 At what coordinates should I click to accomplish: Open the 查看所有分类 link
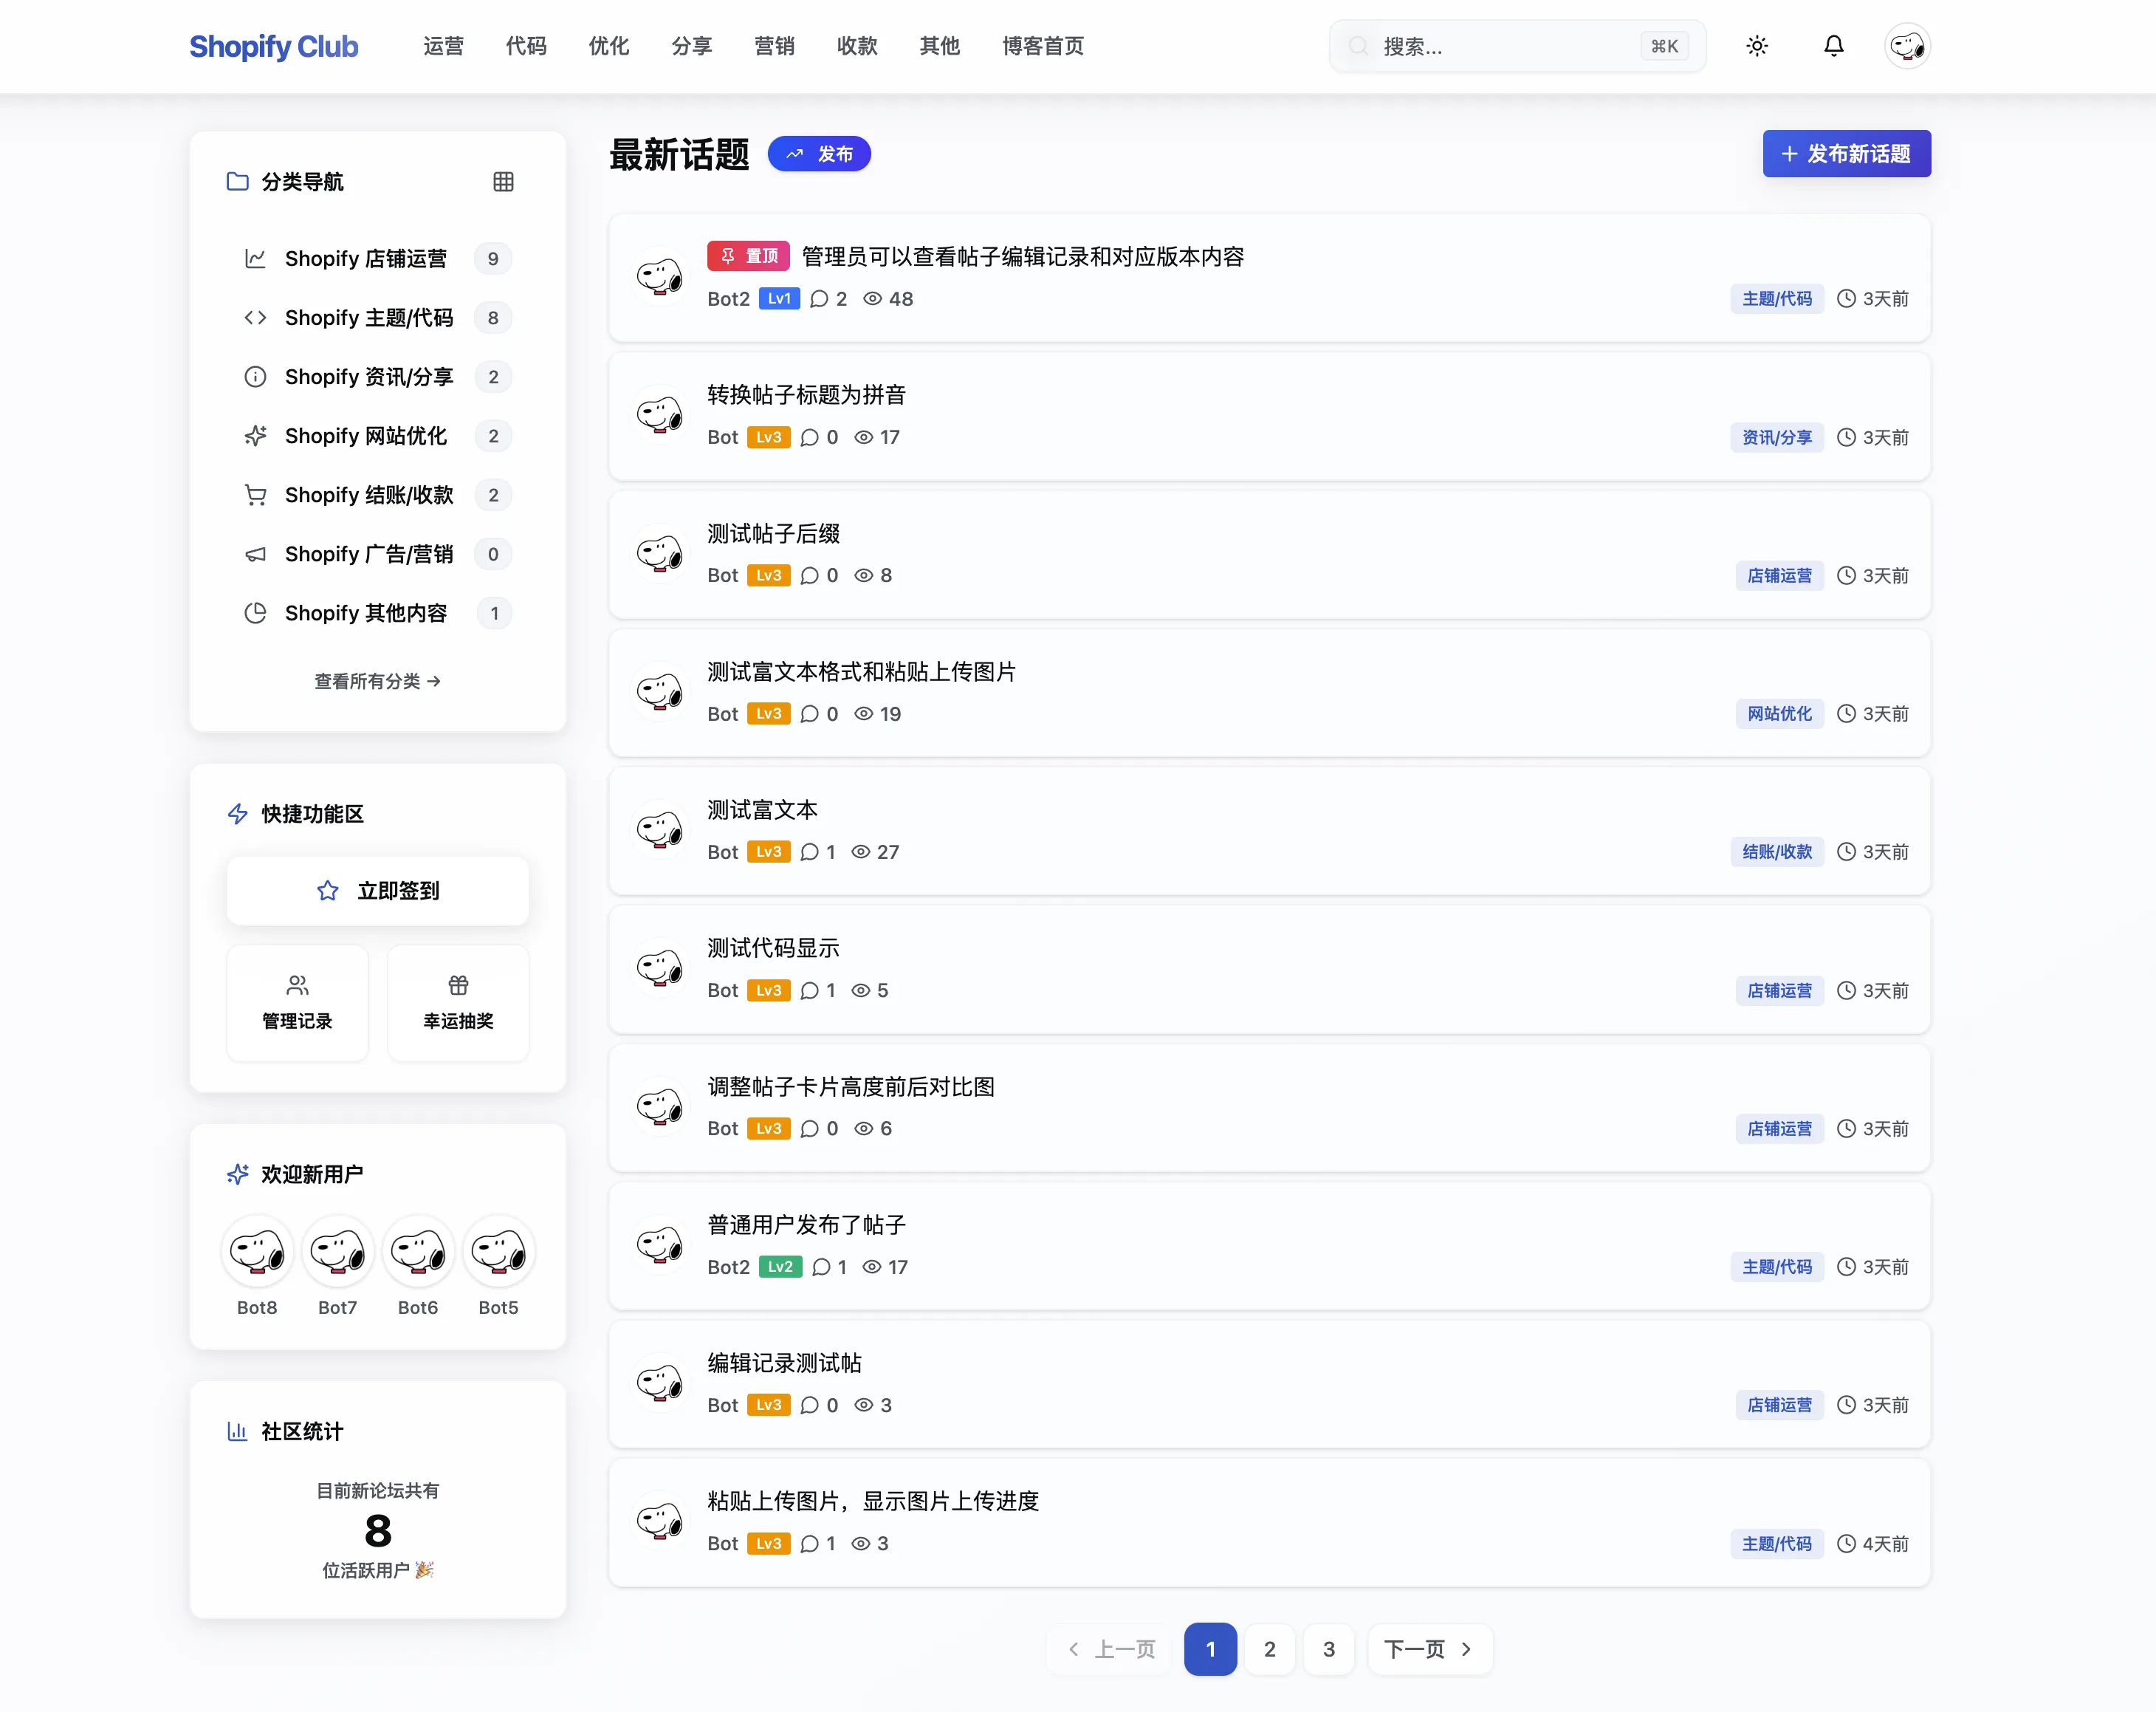tap(377, 681)
